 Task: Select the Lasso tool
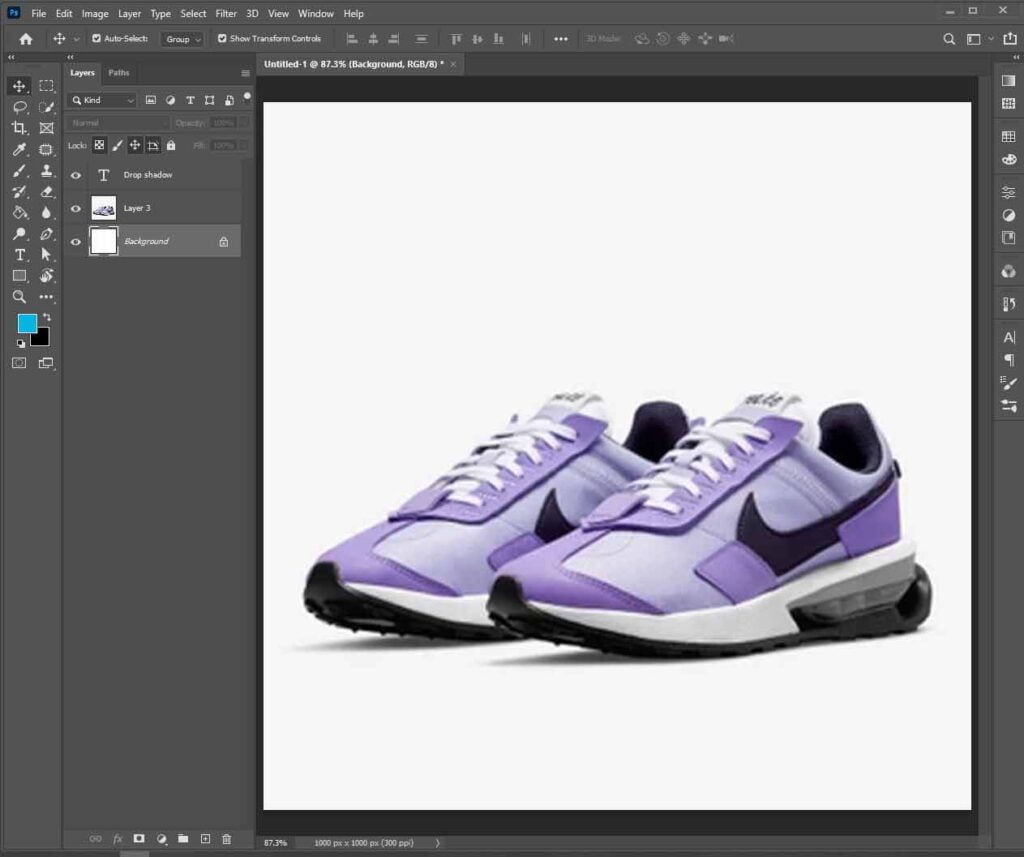click(19, 106)
